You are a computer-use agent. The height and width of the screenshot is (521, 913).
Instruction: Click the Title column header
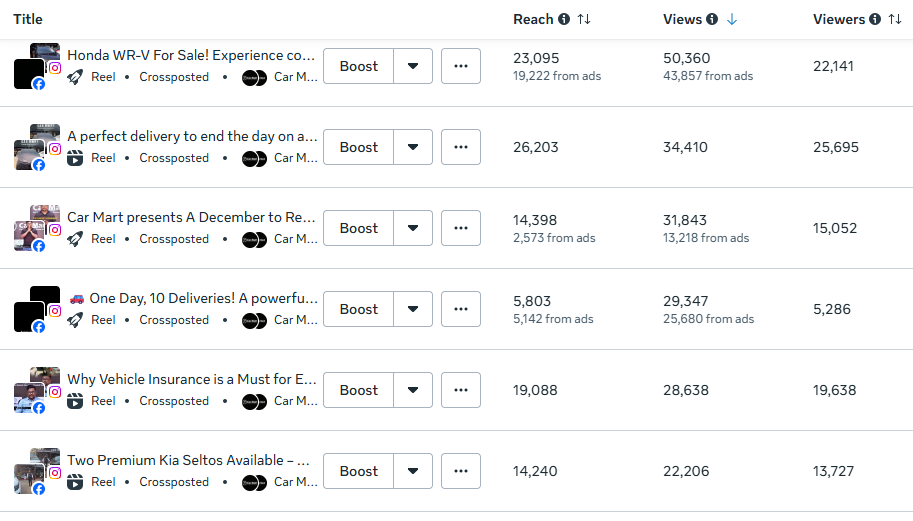(x=28, y=19)
